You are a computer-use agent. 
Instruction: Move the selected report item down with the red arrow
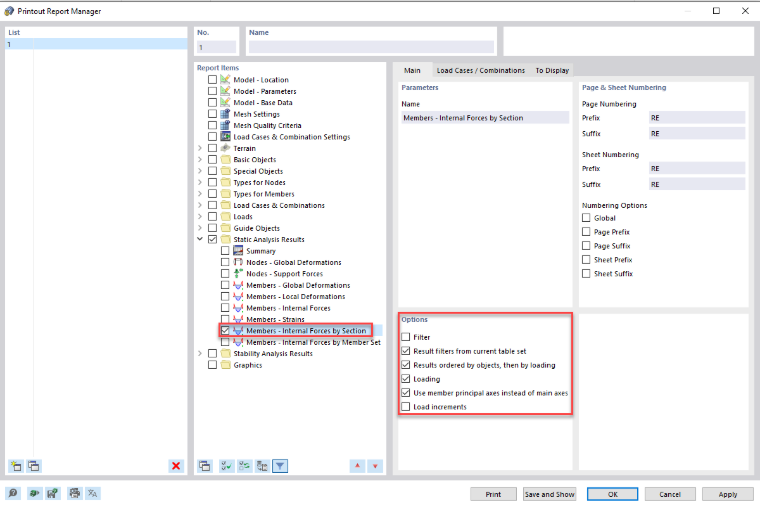click(375, 466)
